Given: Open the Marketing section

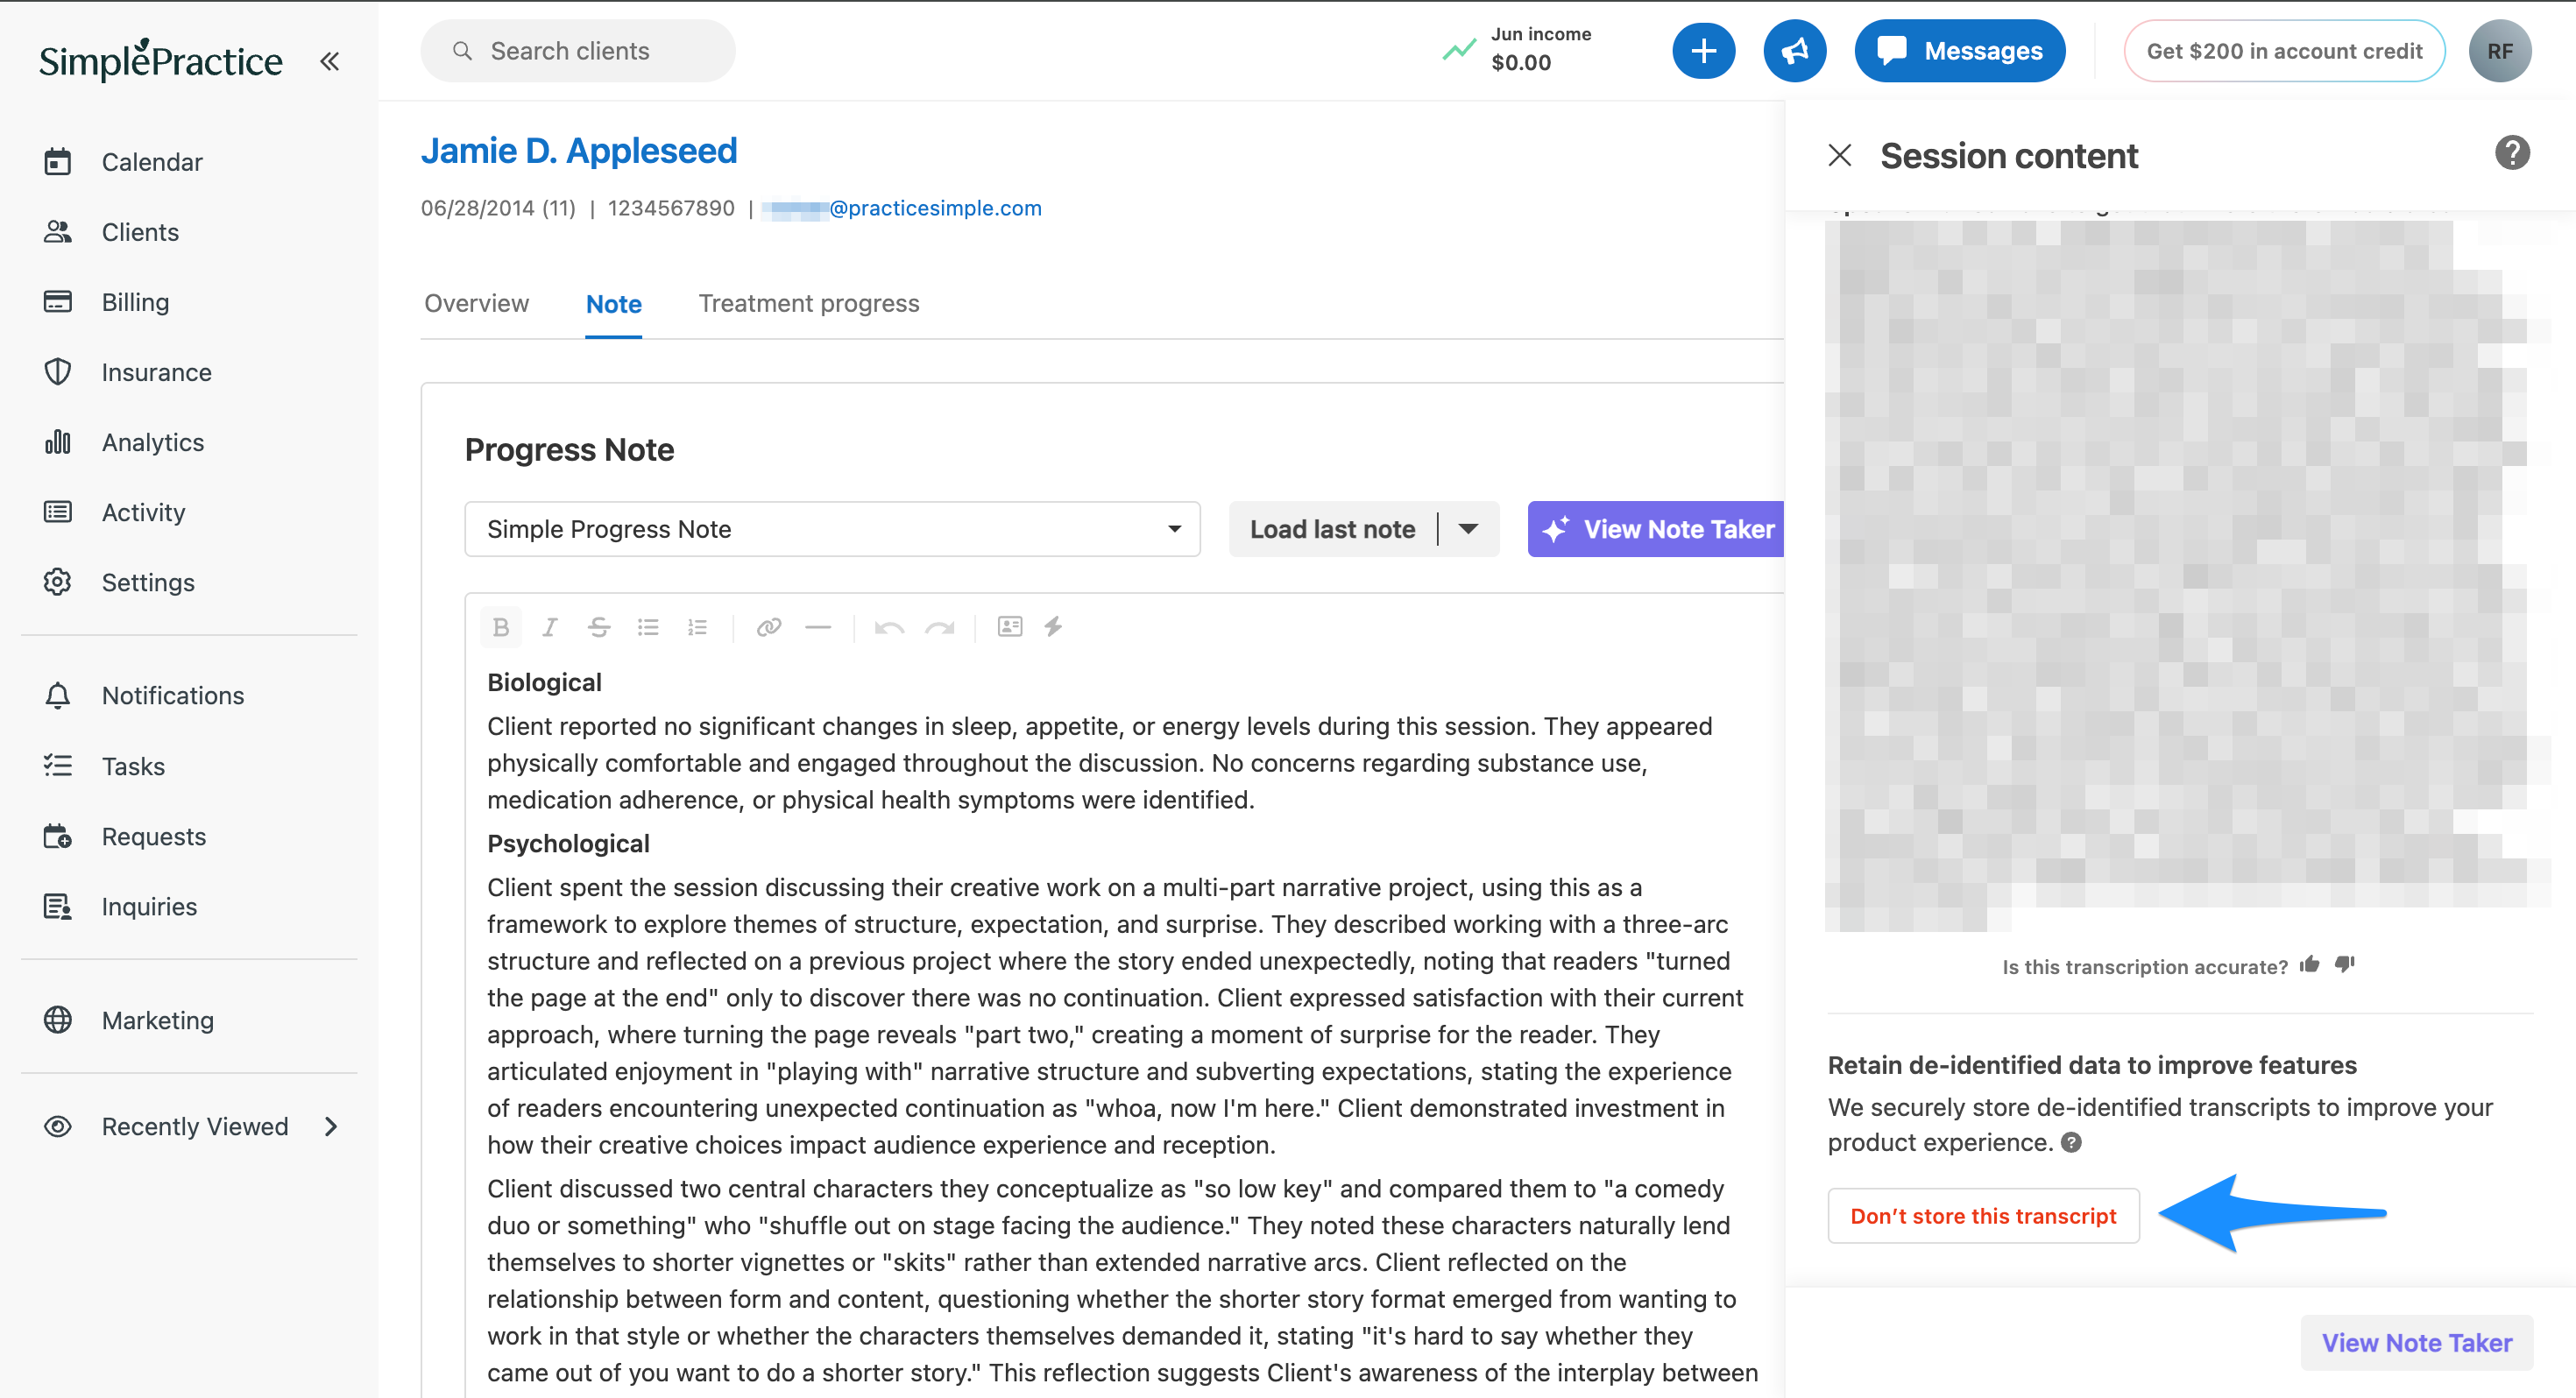Looking at the screenshot, I should tap(157, 1020).
